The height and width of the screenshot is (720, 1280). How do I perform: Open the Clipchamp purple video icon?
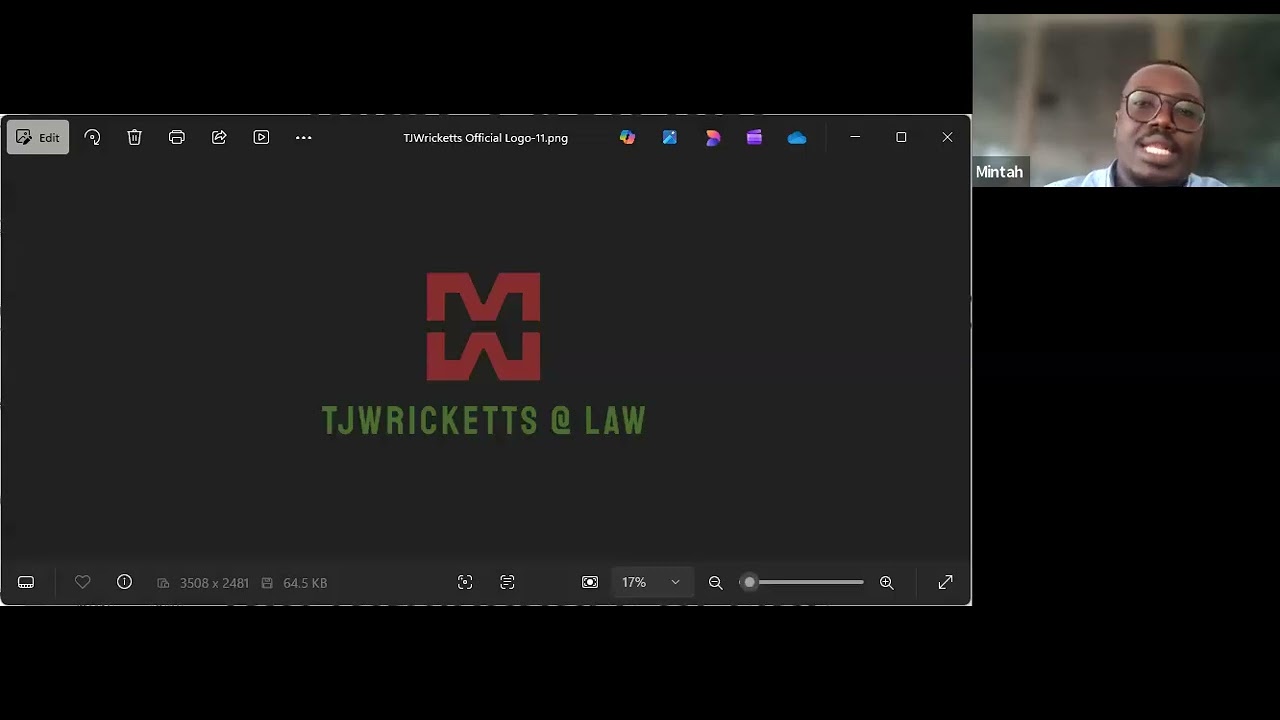[x=754, y=137]
